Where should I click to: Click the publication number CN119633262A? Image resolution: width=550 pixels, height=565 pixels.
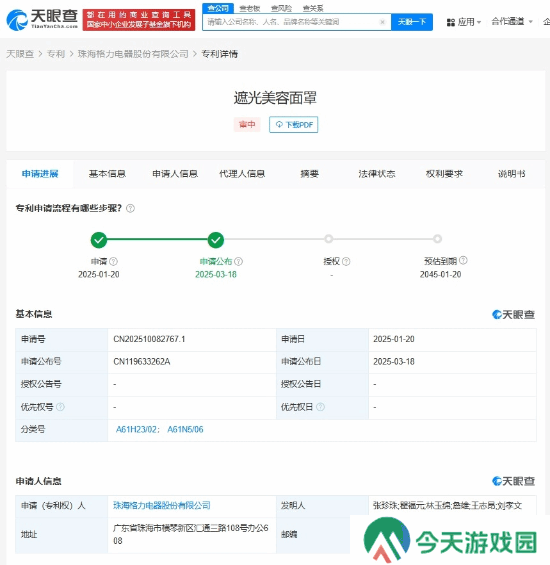[142, 361]
